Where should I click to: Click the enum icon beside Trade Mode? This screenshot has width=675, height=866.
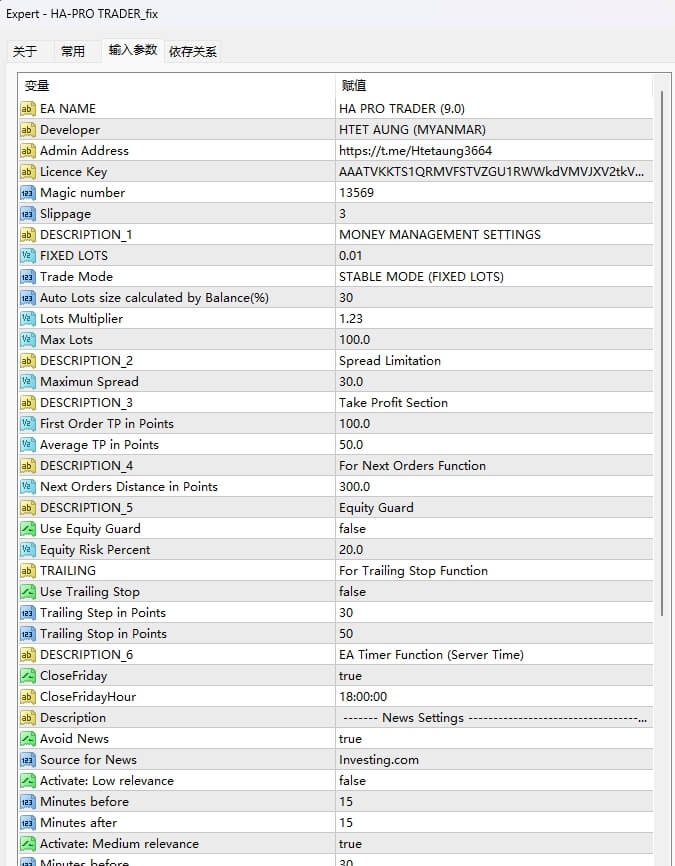(28, 276)
